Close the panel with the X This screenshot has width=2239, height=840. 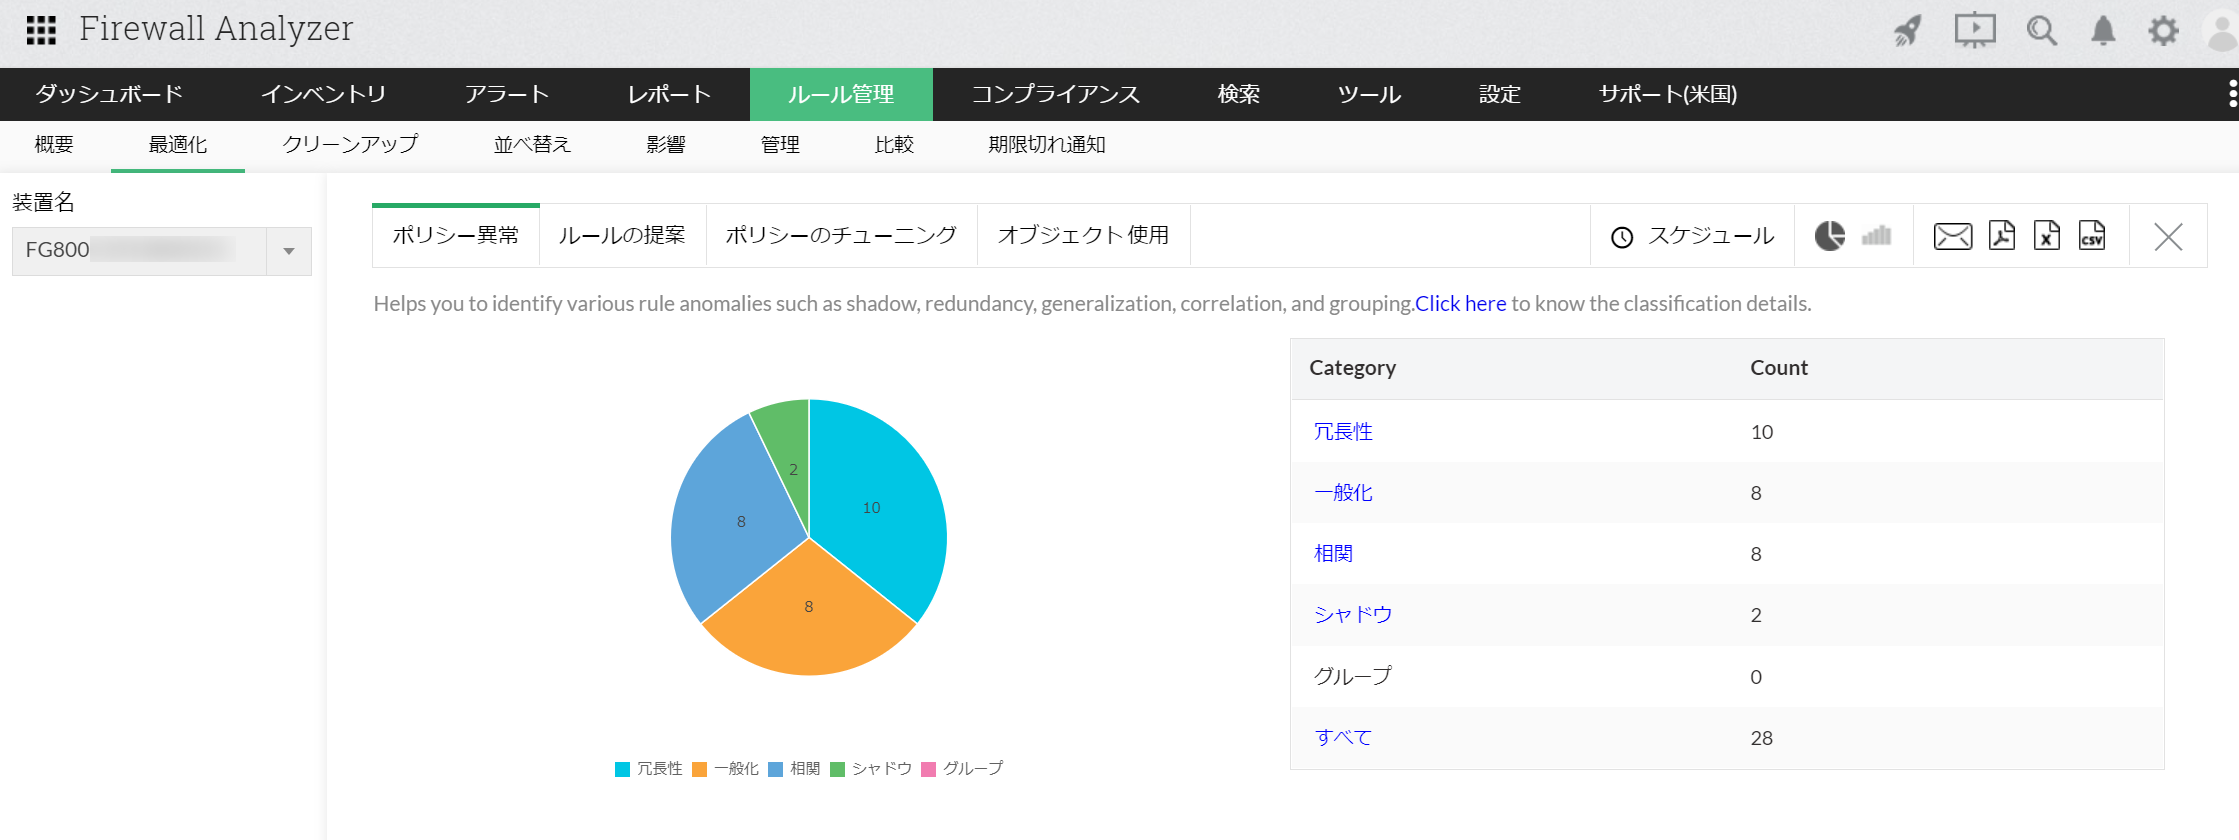pyautogui.click(x=2168, y=237)
